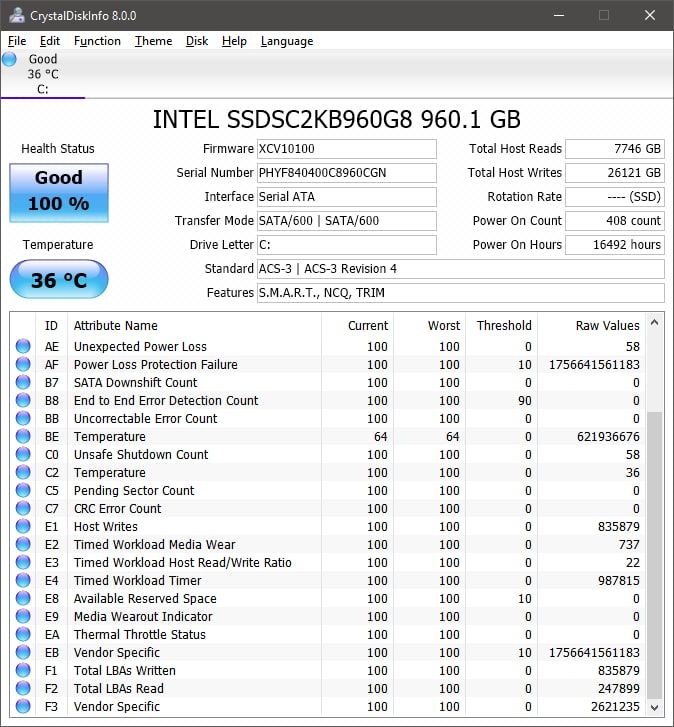Click the status orb for Unsafe Shutdown Count
This screenshot has height=727, width=674.
tap(23, 454)
